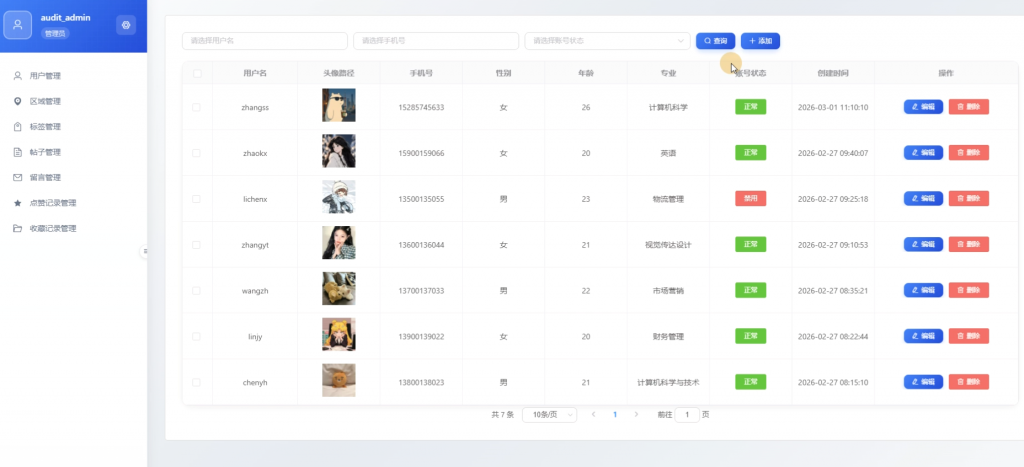Viewport: 1024px width, 467px height.
Task: Check the row checkbox for zhangss
Action: coord(197,107)
